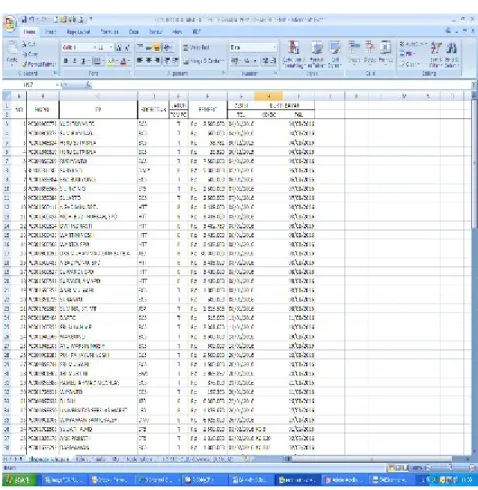Switch to the Formulas tab
478x490 pixels.
click(x=109, y=32)
